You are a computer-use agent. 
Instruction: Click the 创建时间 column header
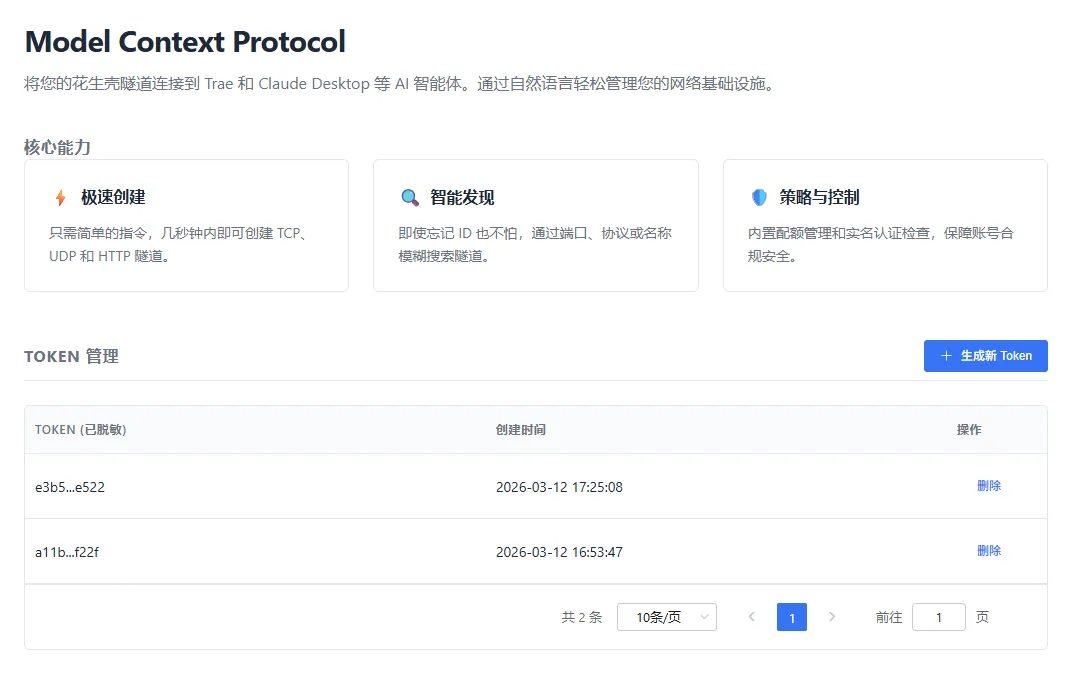[520, 430]
